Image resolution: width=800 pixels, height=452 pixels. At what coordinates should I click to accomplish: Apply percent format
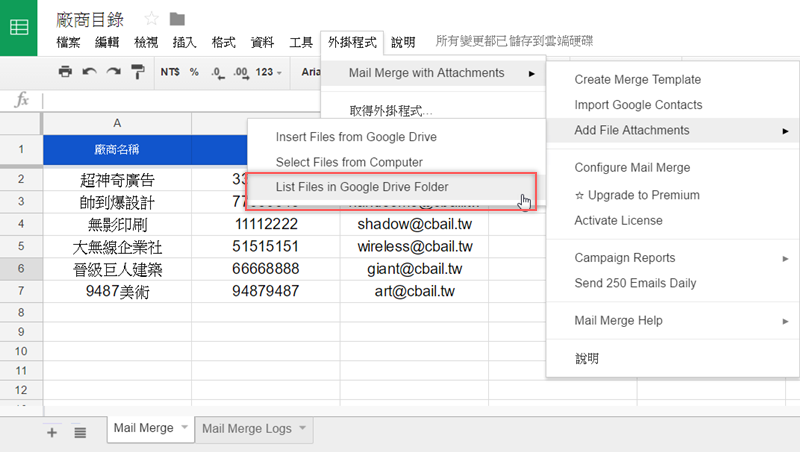(x=194, y=72)
